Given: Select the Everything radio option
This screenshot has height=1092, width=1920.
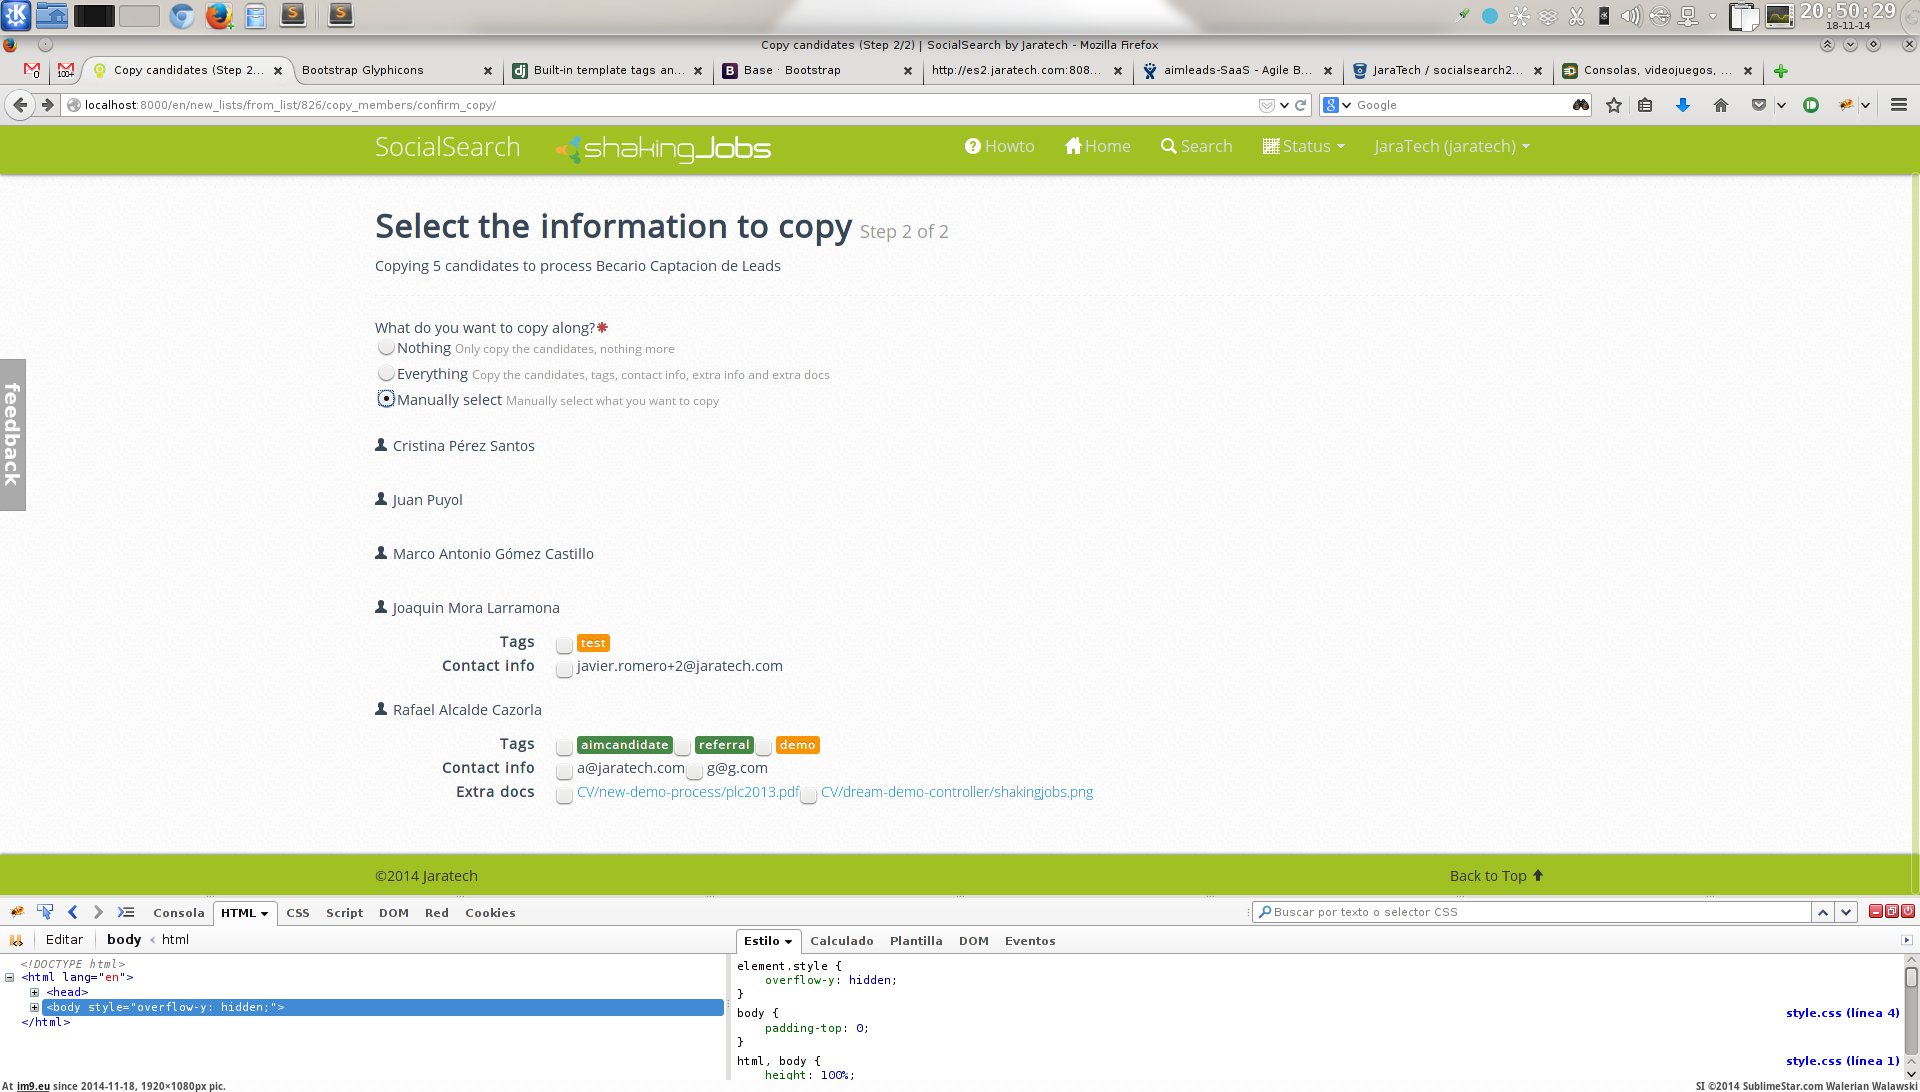Looking at the screenshot, I should point(386,374).
